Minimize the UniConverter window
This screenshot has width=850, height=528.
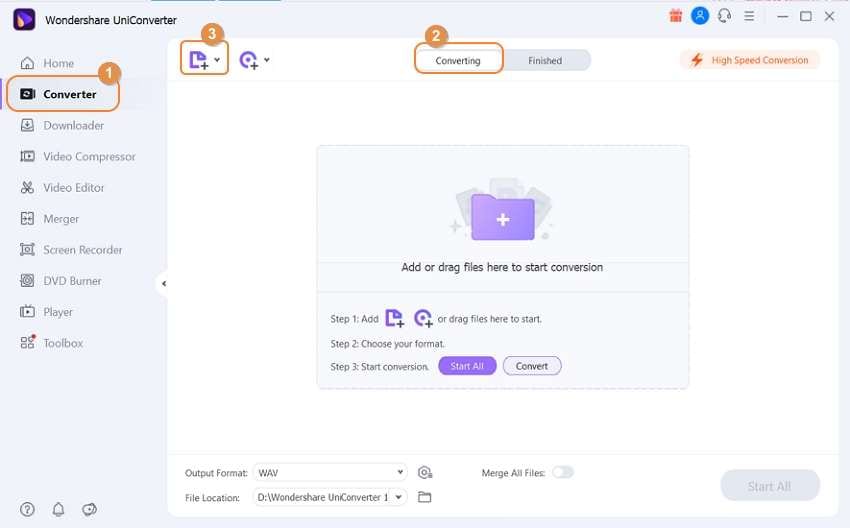click(x=782, y=16)
